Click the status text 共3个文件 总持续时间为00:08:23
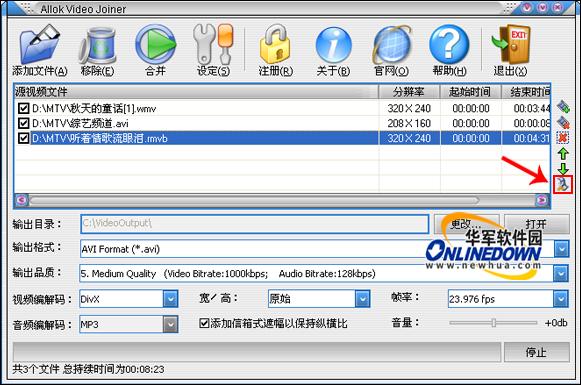 [x=88, y=369]
